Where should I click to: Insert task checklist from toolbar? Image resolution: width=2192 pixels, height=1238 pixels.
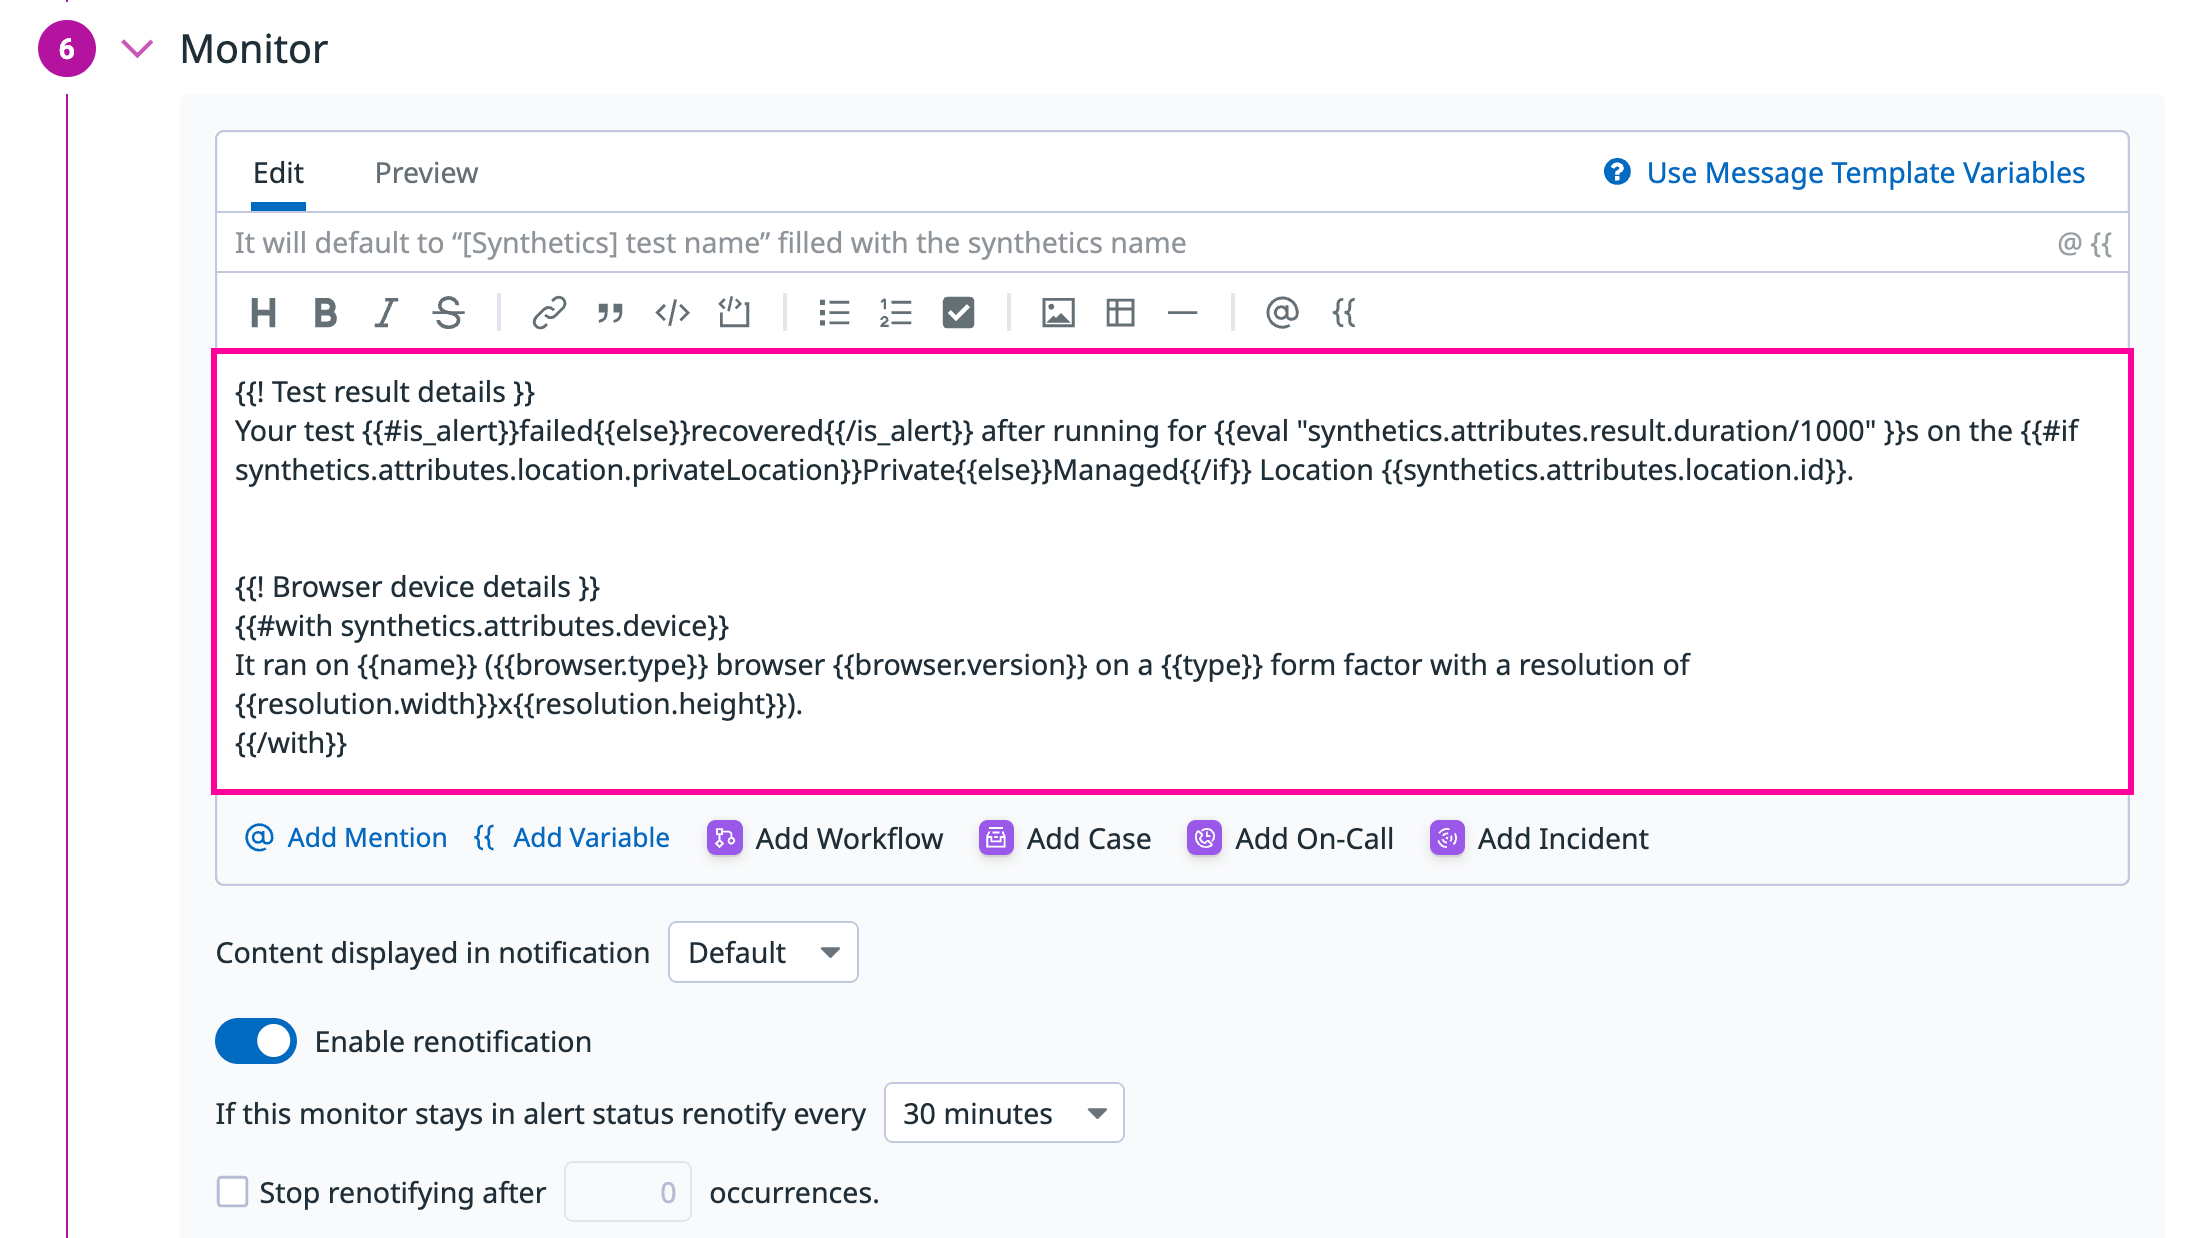point(958,313)
